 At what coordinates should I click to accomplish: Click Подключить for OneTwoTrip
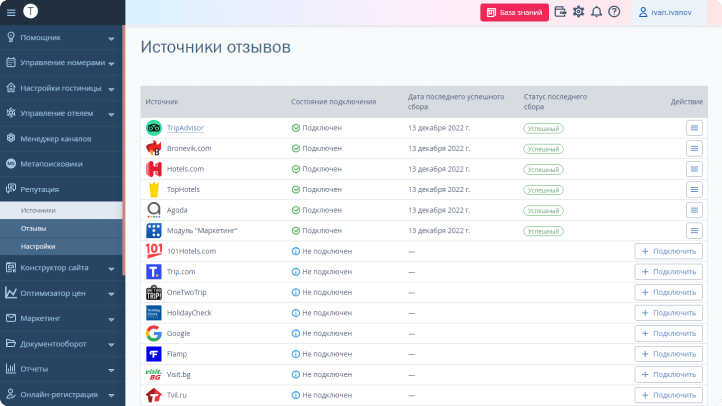click(x=669, y=292)
